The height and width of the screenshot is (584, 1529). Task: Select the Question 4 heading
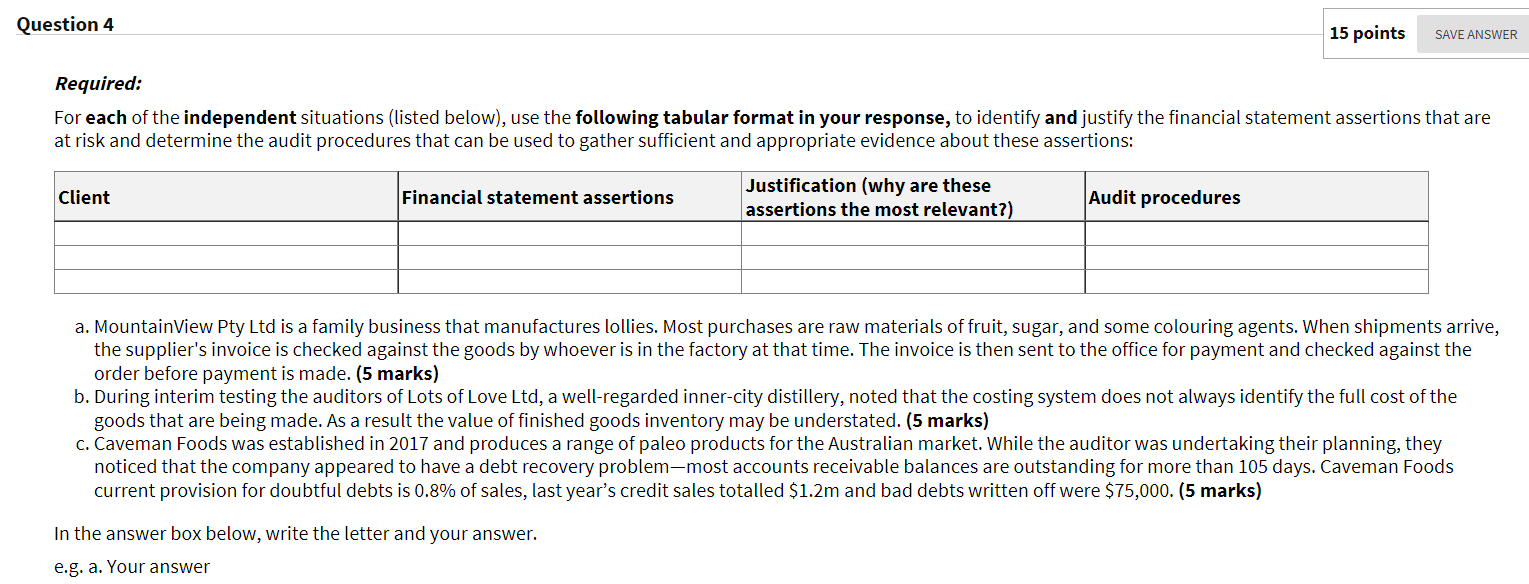click(64, 24)
